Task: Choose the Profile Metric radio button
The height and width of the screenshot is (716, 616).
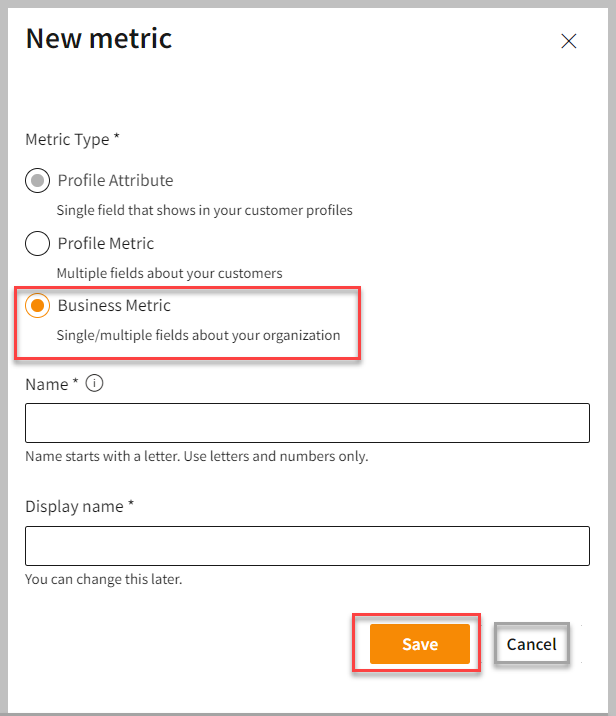Action: 37,243
